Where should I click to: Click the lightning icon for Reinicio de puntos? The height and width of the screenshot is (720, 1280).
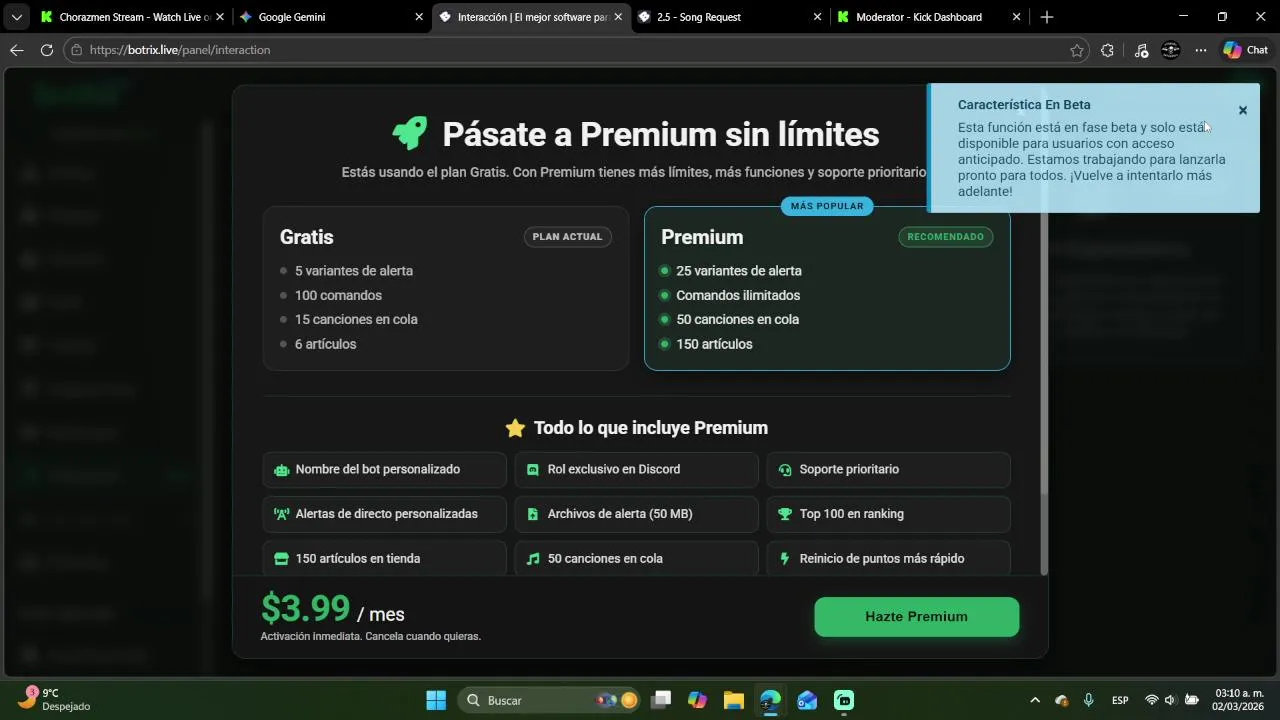coord(785,559)
